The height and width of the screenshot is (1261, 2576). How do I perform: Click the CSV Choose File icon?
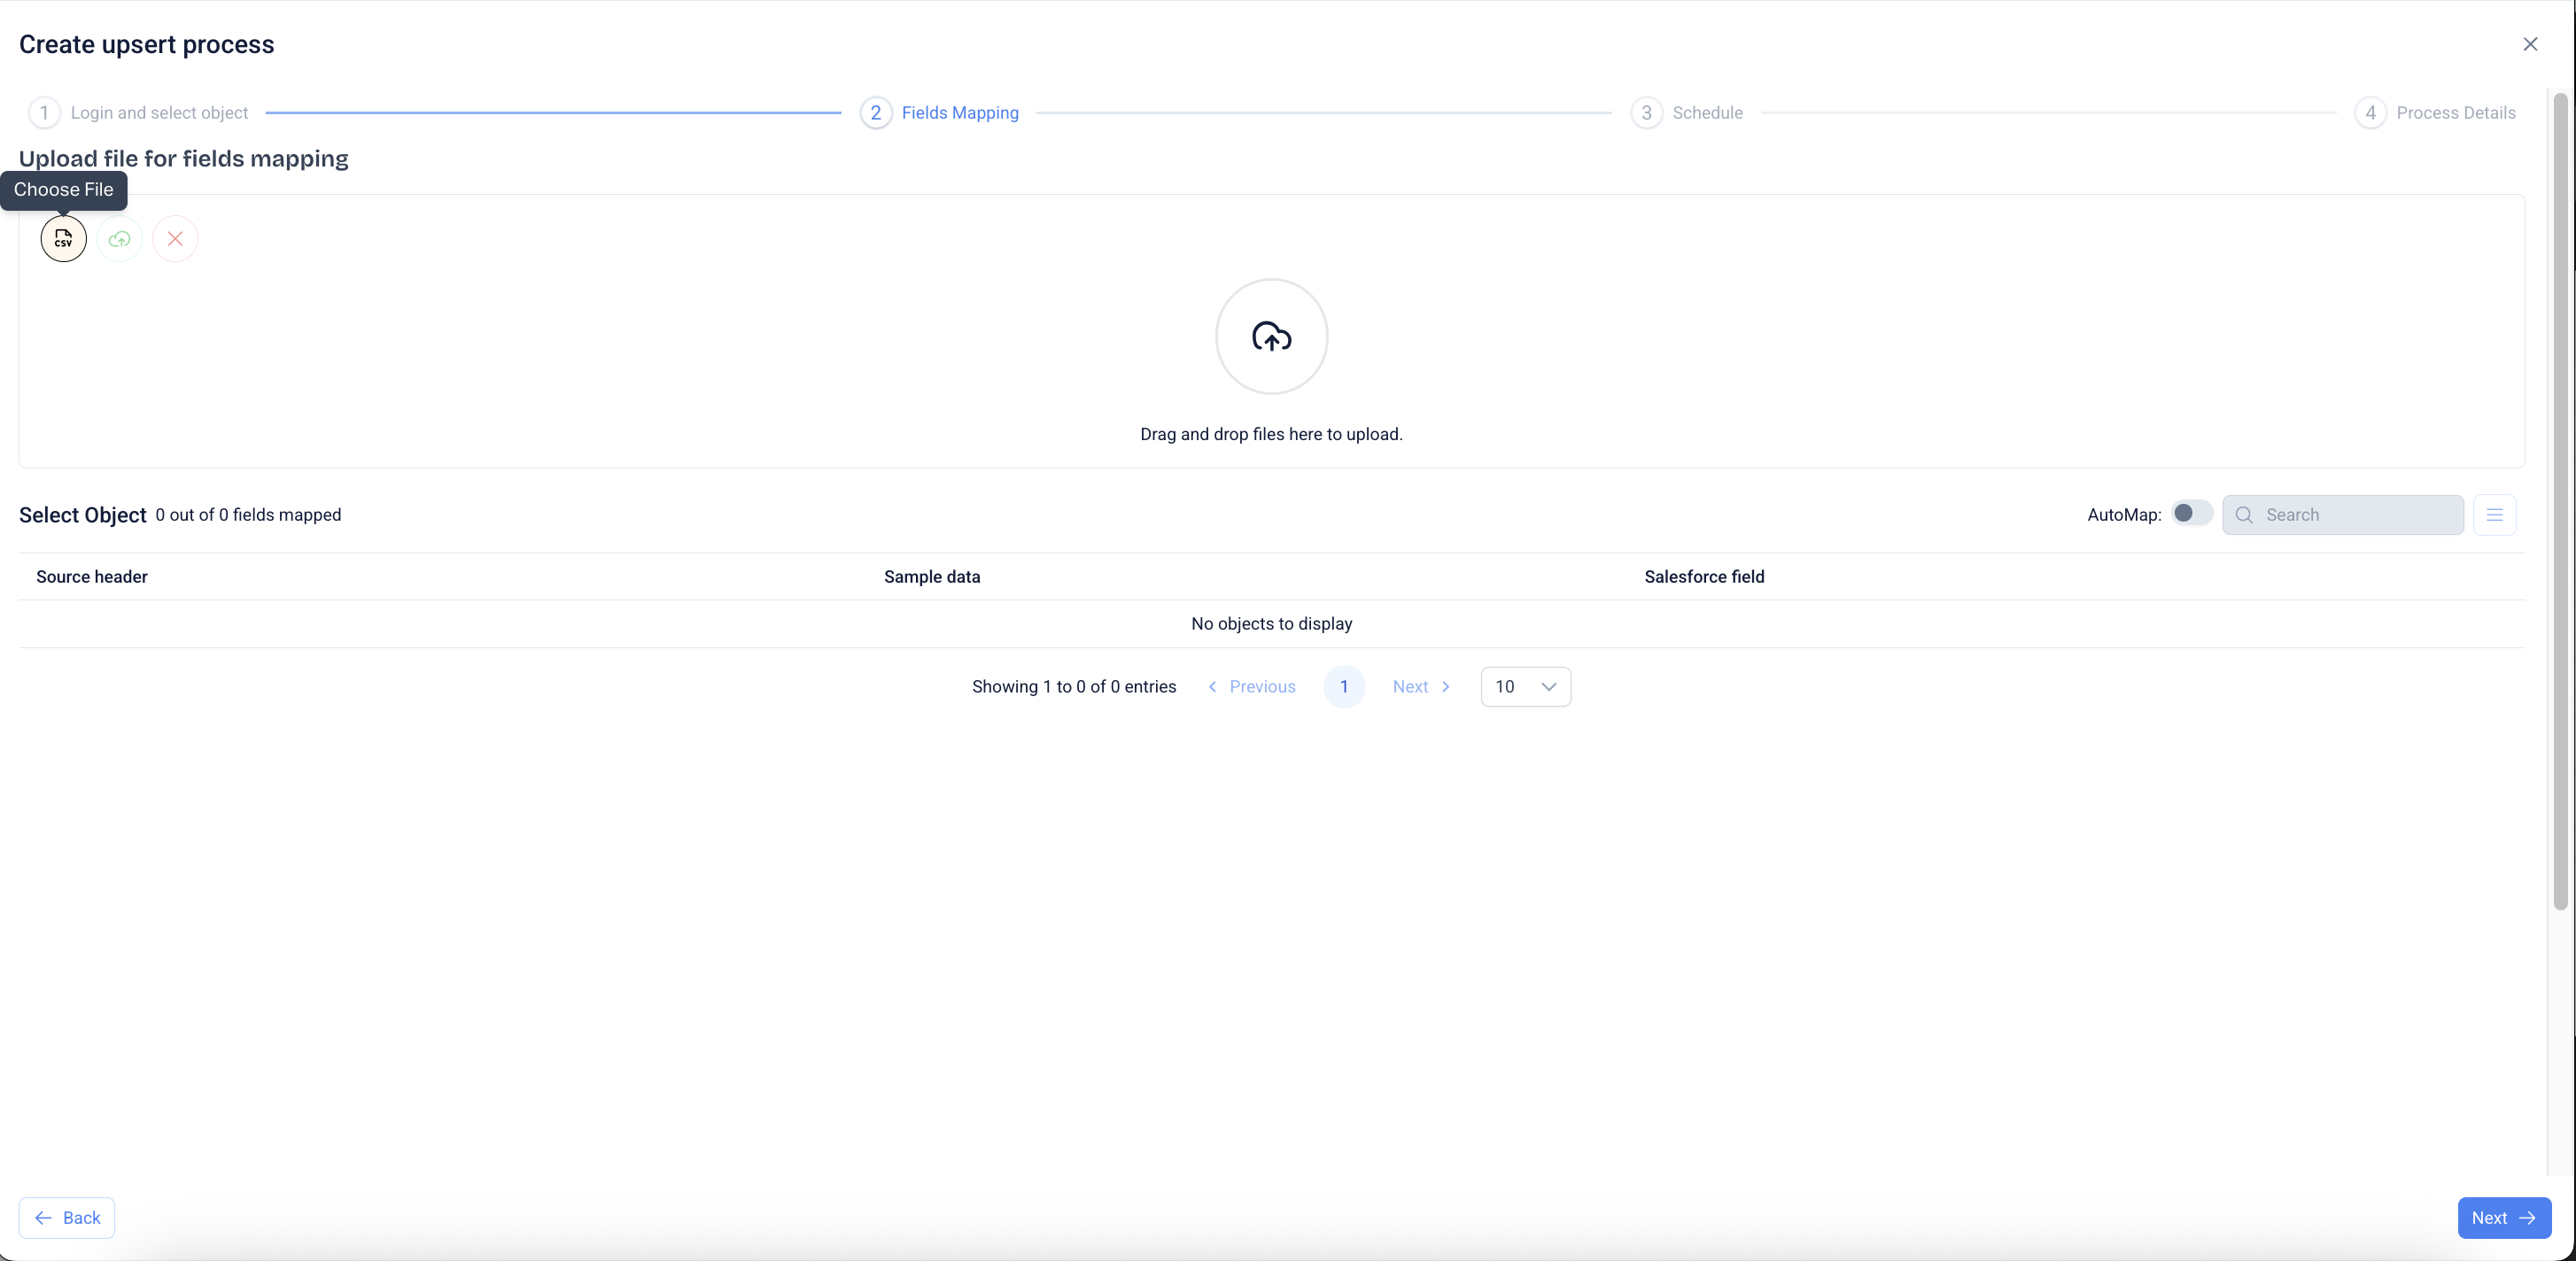click(x=63, y=239)
